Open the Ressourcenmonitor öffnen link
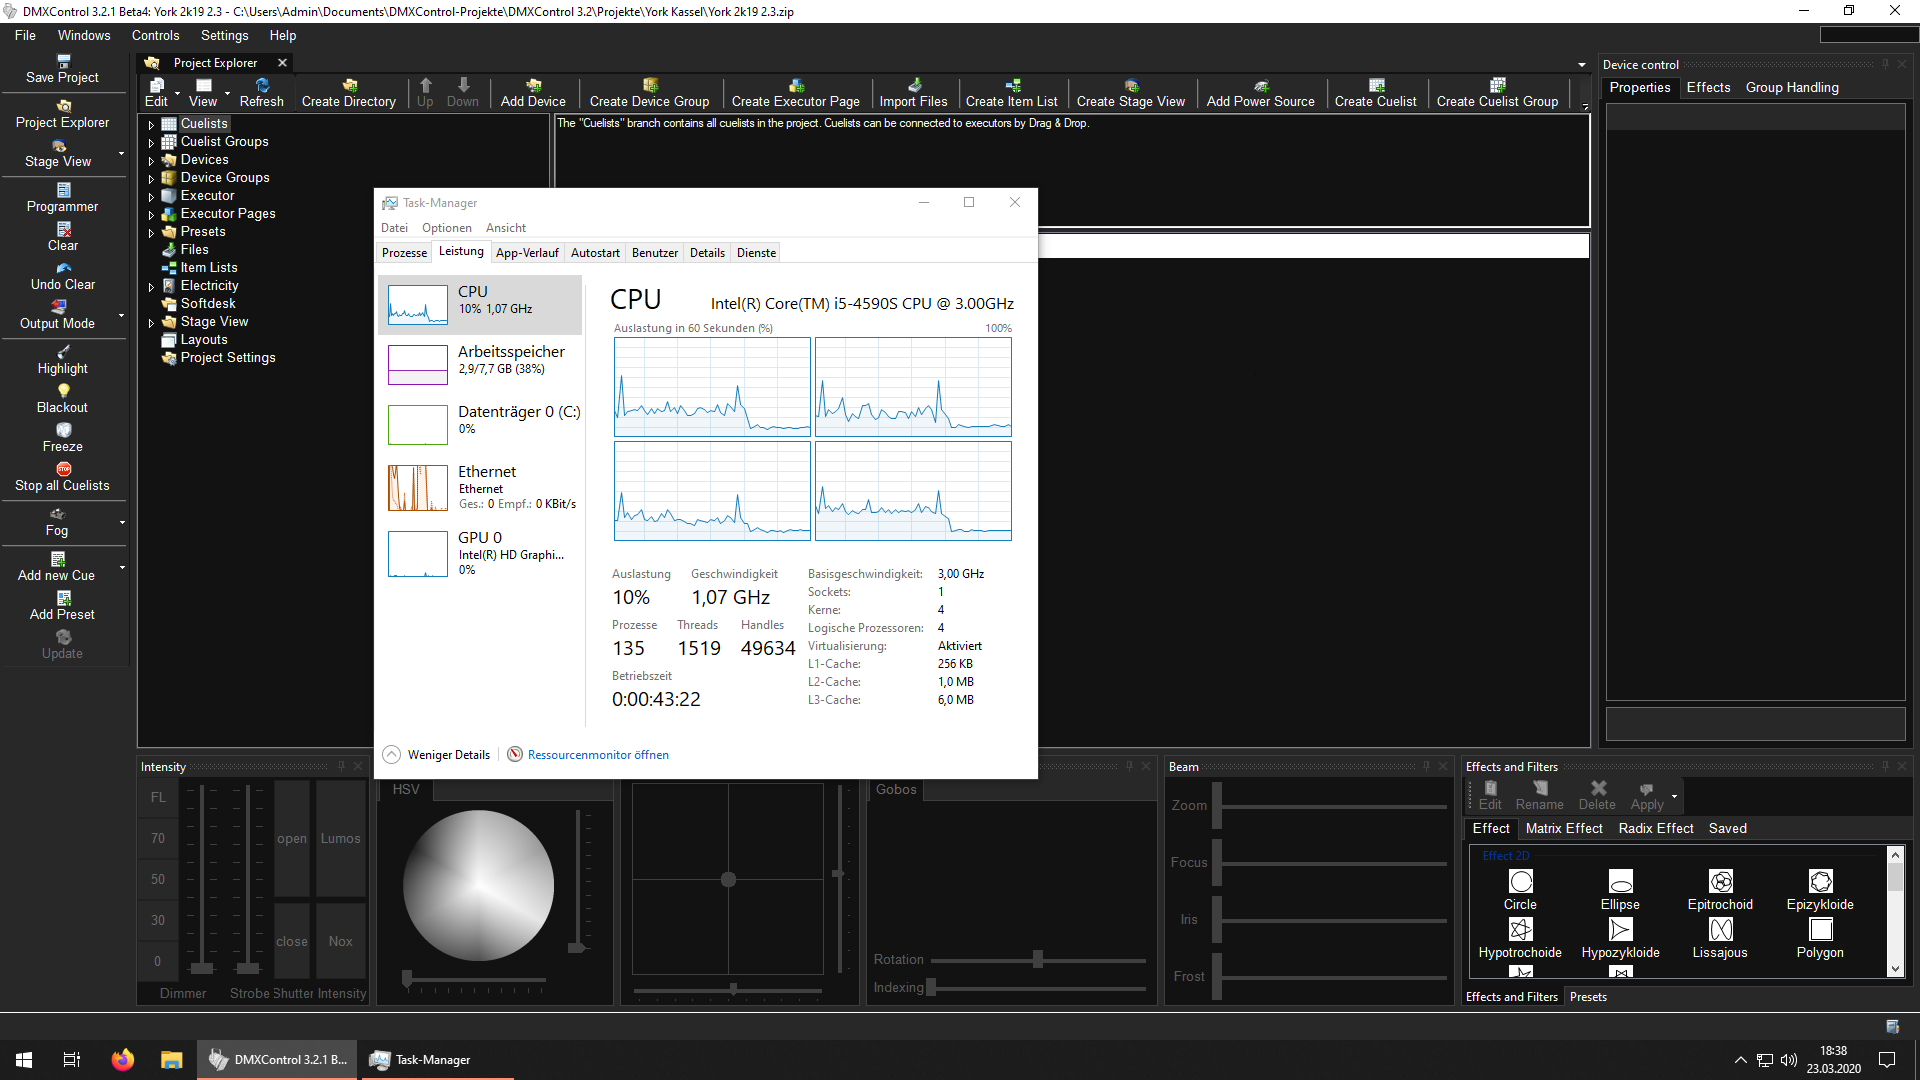1920x1080 pixels. pos(598,755)
